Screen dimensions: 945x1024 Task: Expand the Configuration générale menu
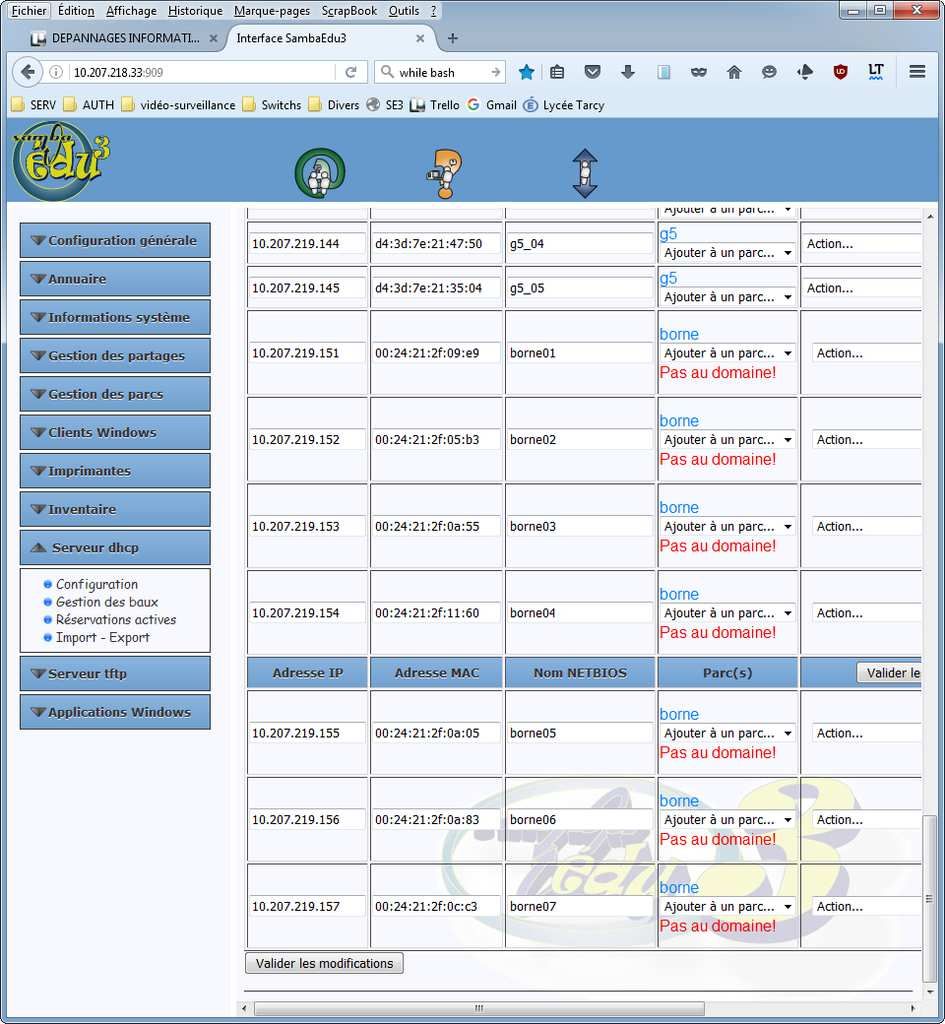pyautogui.click(x=115, y=240)
